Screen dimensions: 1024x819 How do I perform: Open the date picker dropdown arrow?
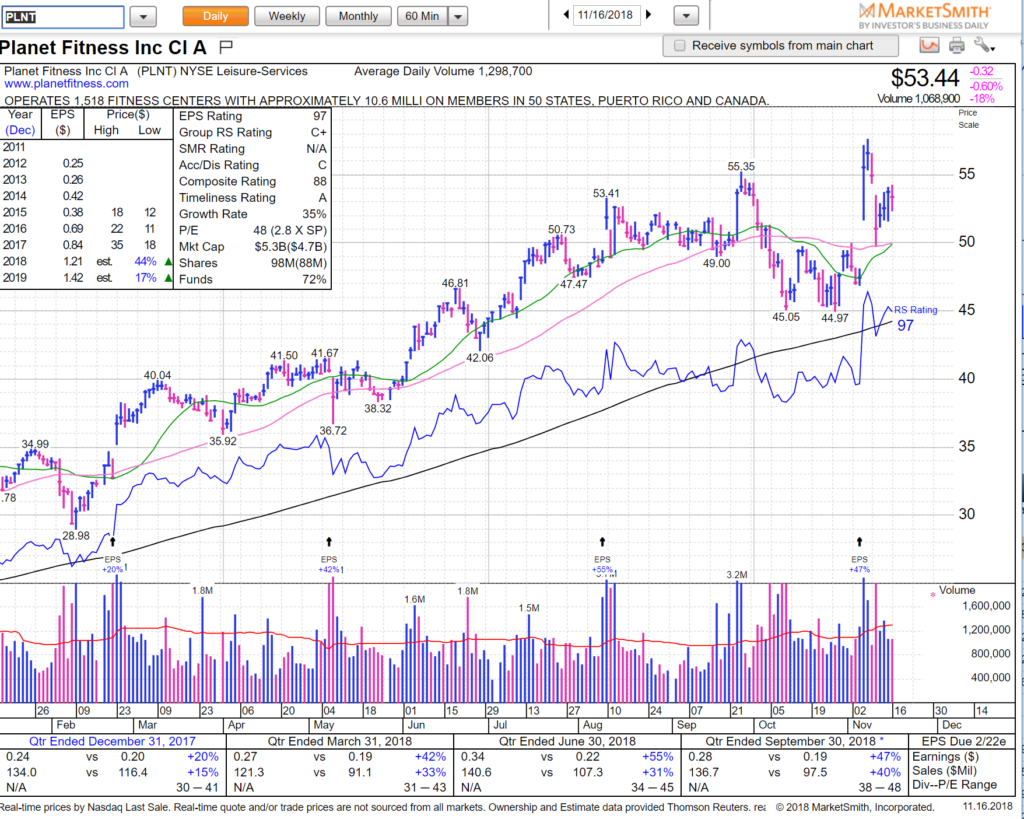686,16
